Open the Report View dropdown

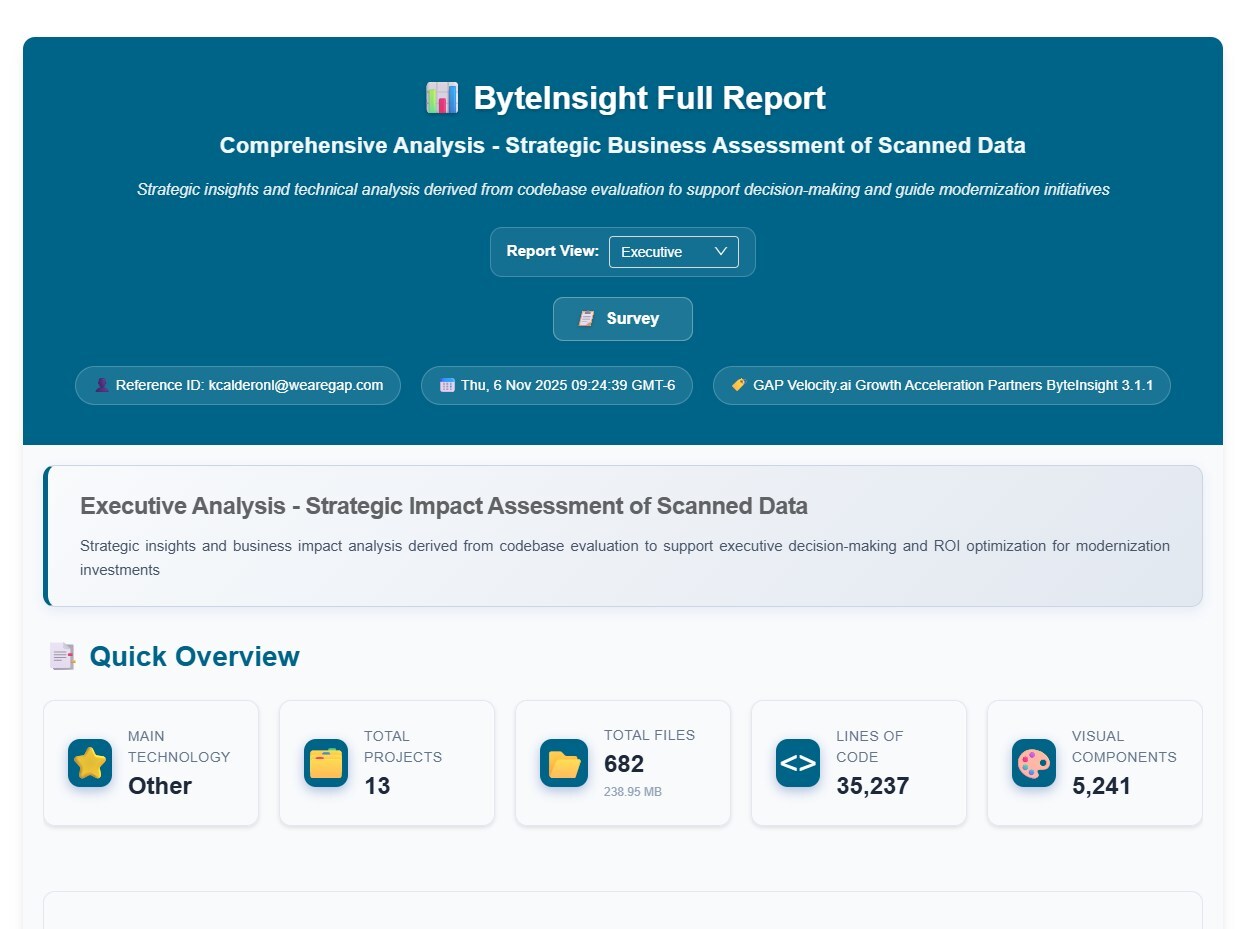[674, 252]
